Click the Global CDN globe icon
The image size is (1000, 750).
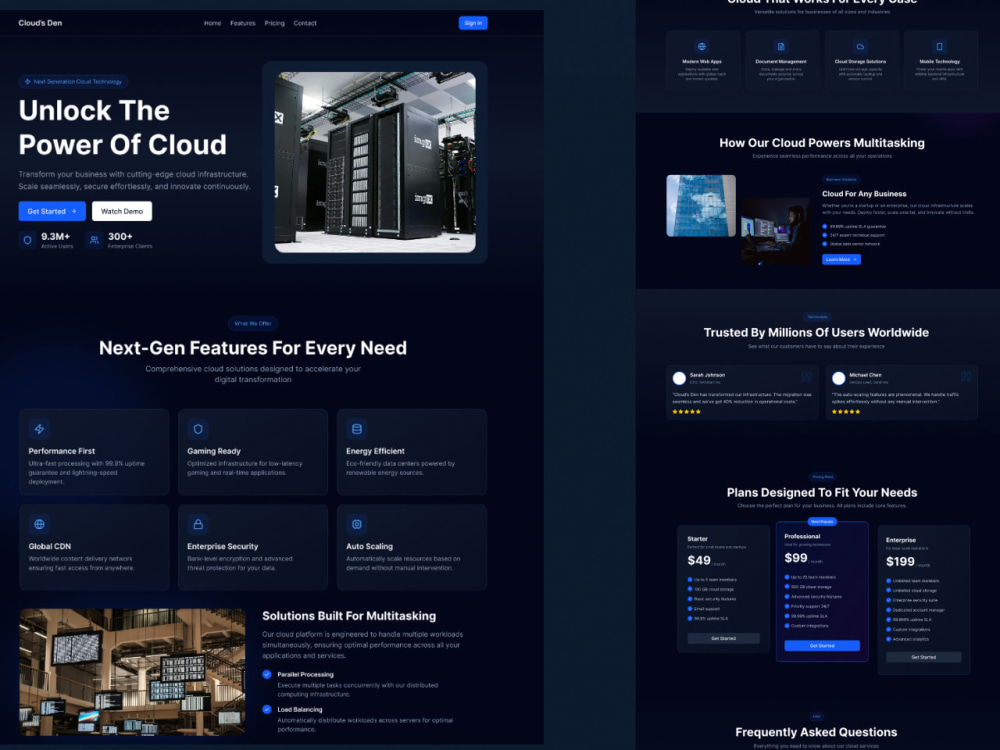click(x=40, y=524)
